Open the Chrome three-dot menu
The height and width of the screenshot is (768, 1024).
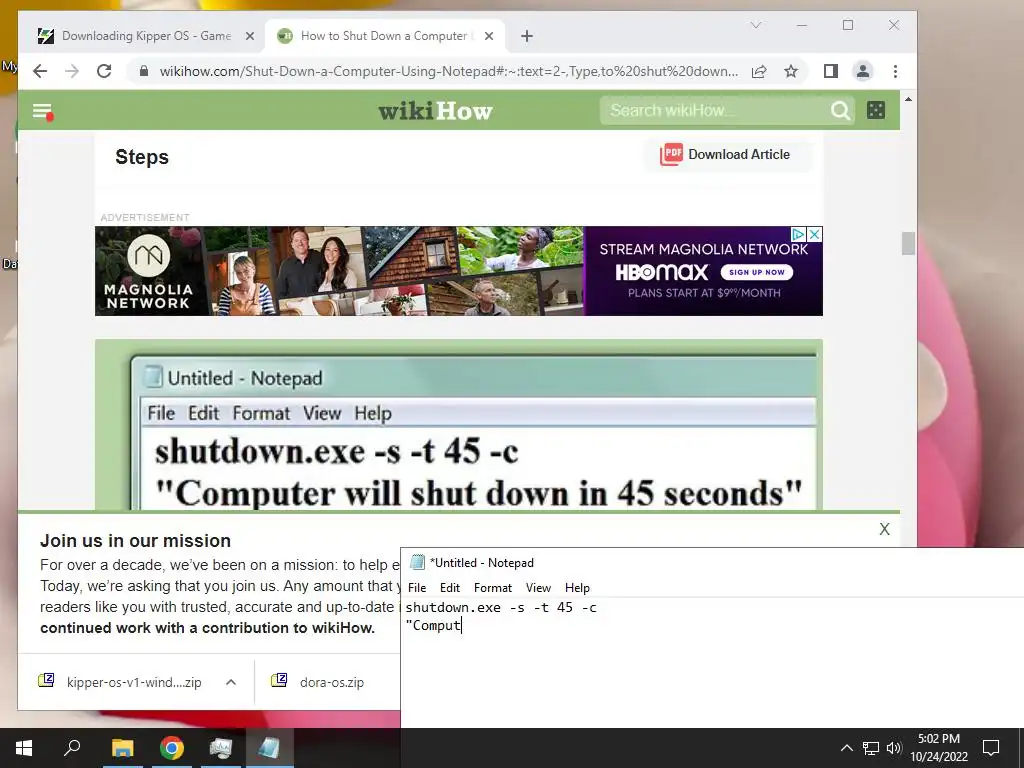[895, 71]
